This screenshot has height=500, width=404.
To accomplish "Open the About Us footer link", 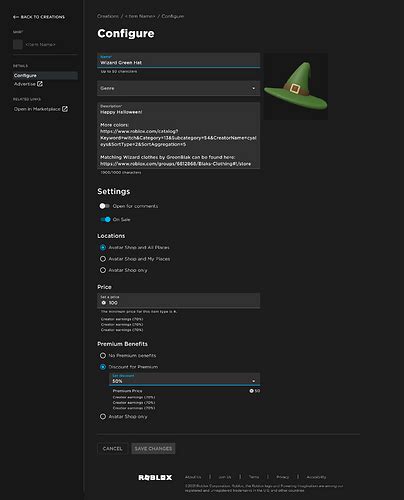I will click(193, 477).
